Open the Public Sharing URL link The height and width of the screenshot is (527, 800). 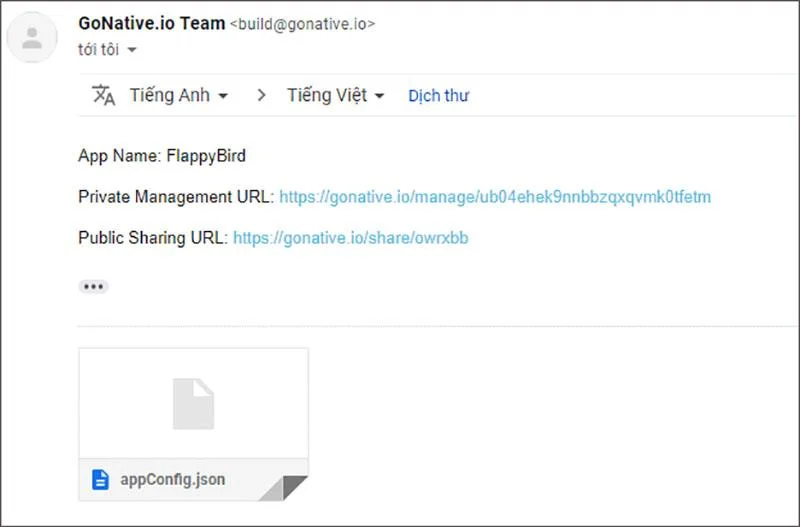(351, 238)
